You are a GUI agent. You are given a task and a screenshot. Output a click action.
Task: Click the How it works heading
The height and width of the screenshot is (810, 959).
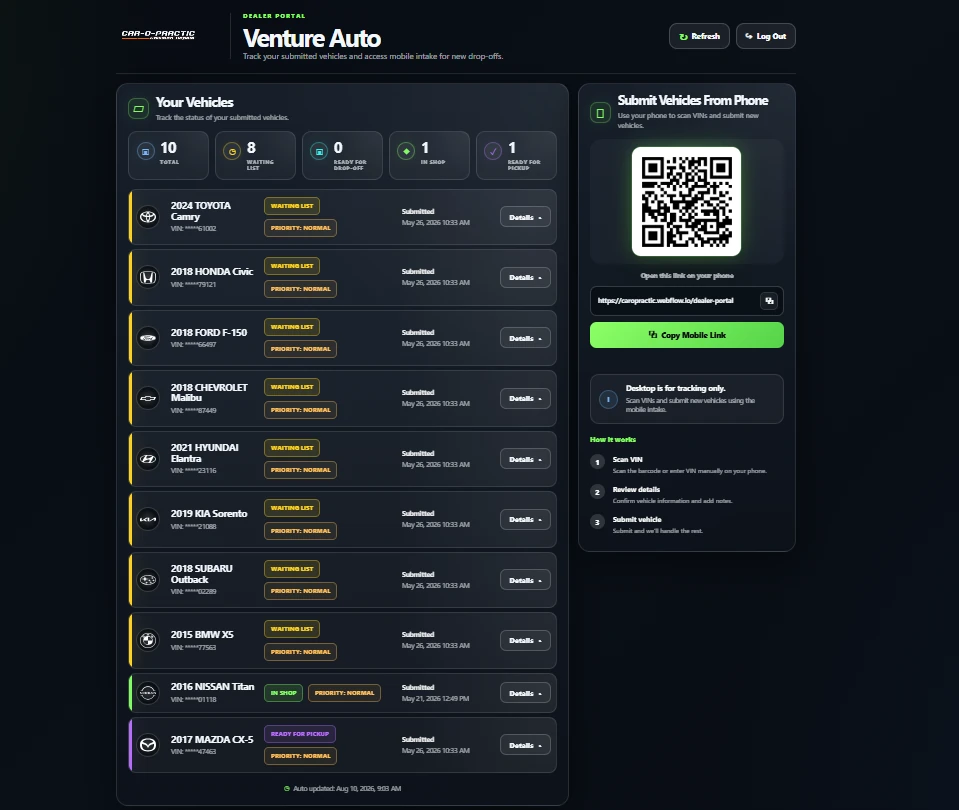pos(613,440)
